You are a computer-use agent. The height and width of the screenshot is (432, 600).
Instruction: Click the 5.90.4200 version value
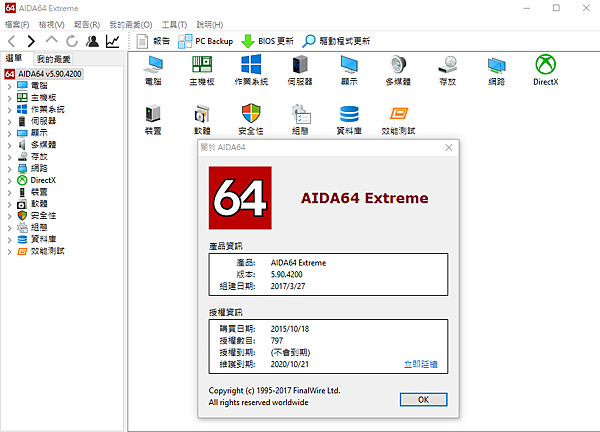[287, 274]
